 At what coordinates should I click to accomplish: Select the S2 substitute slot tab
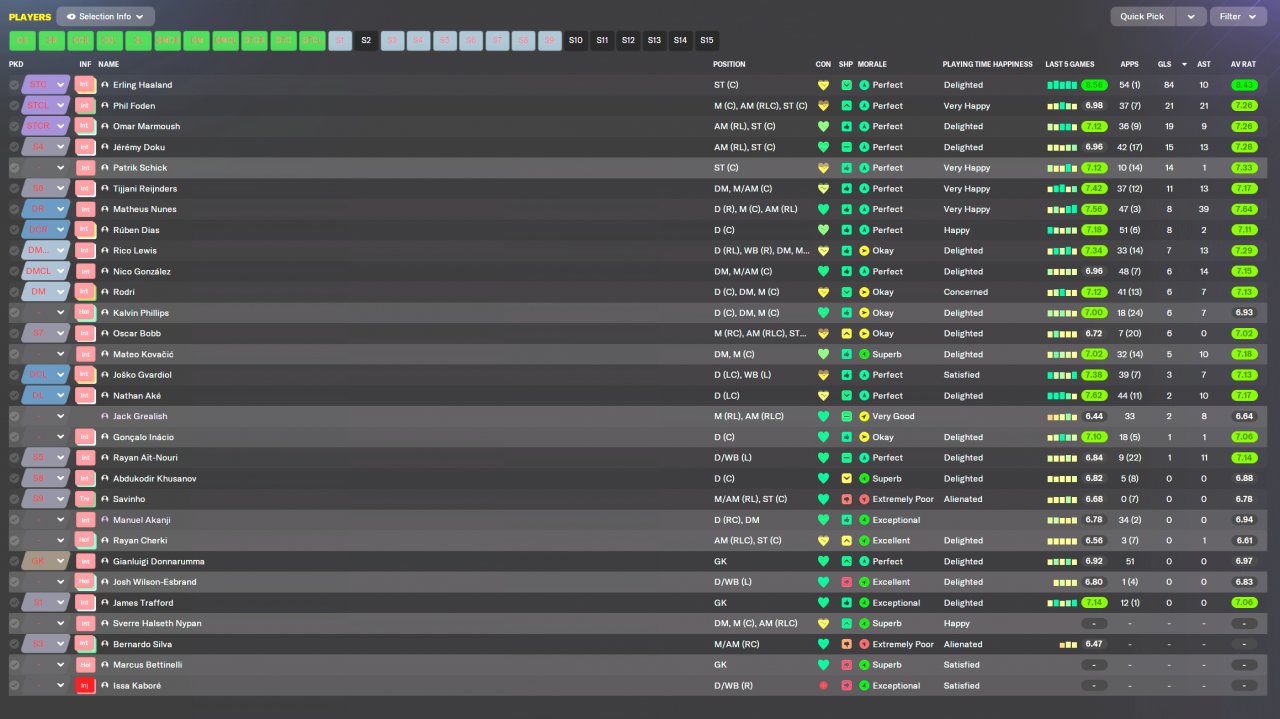[366, 41]
